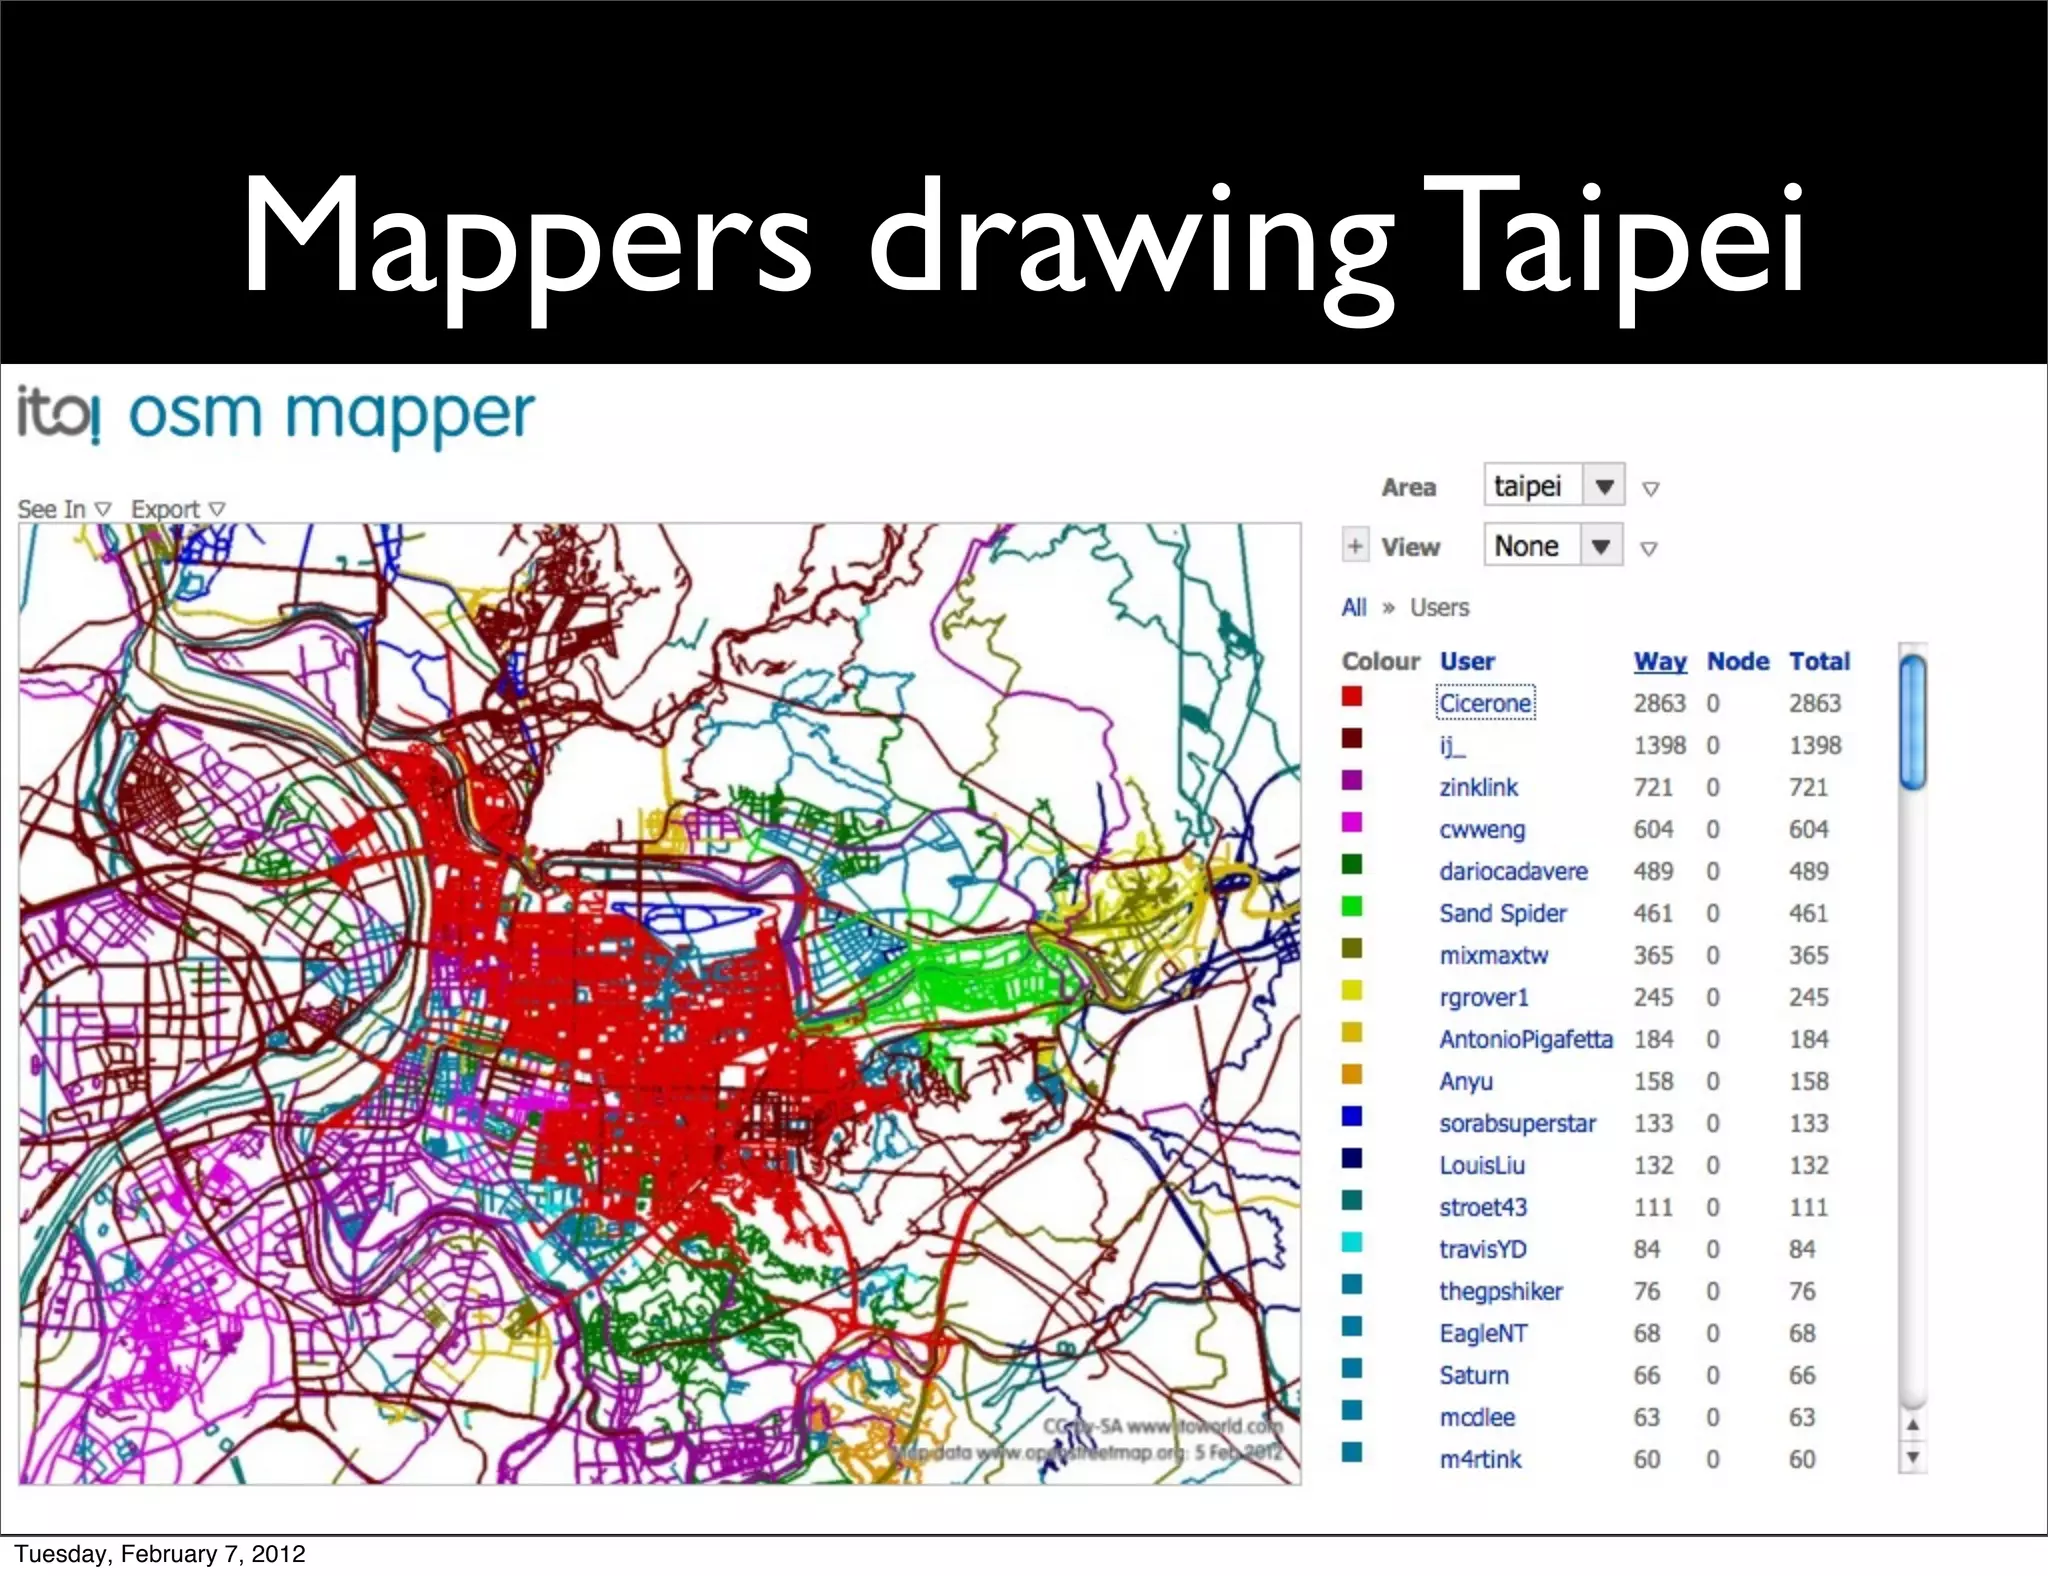Click the plus icon beside View
The height and width of the screenshot is (1576, 2048).
pyautogui.click(x=1354, y=546)
